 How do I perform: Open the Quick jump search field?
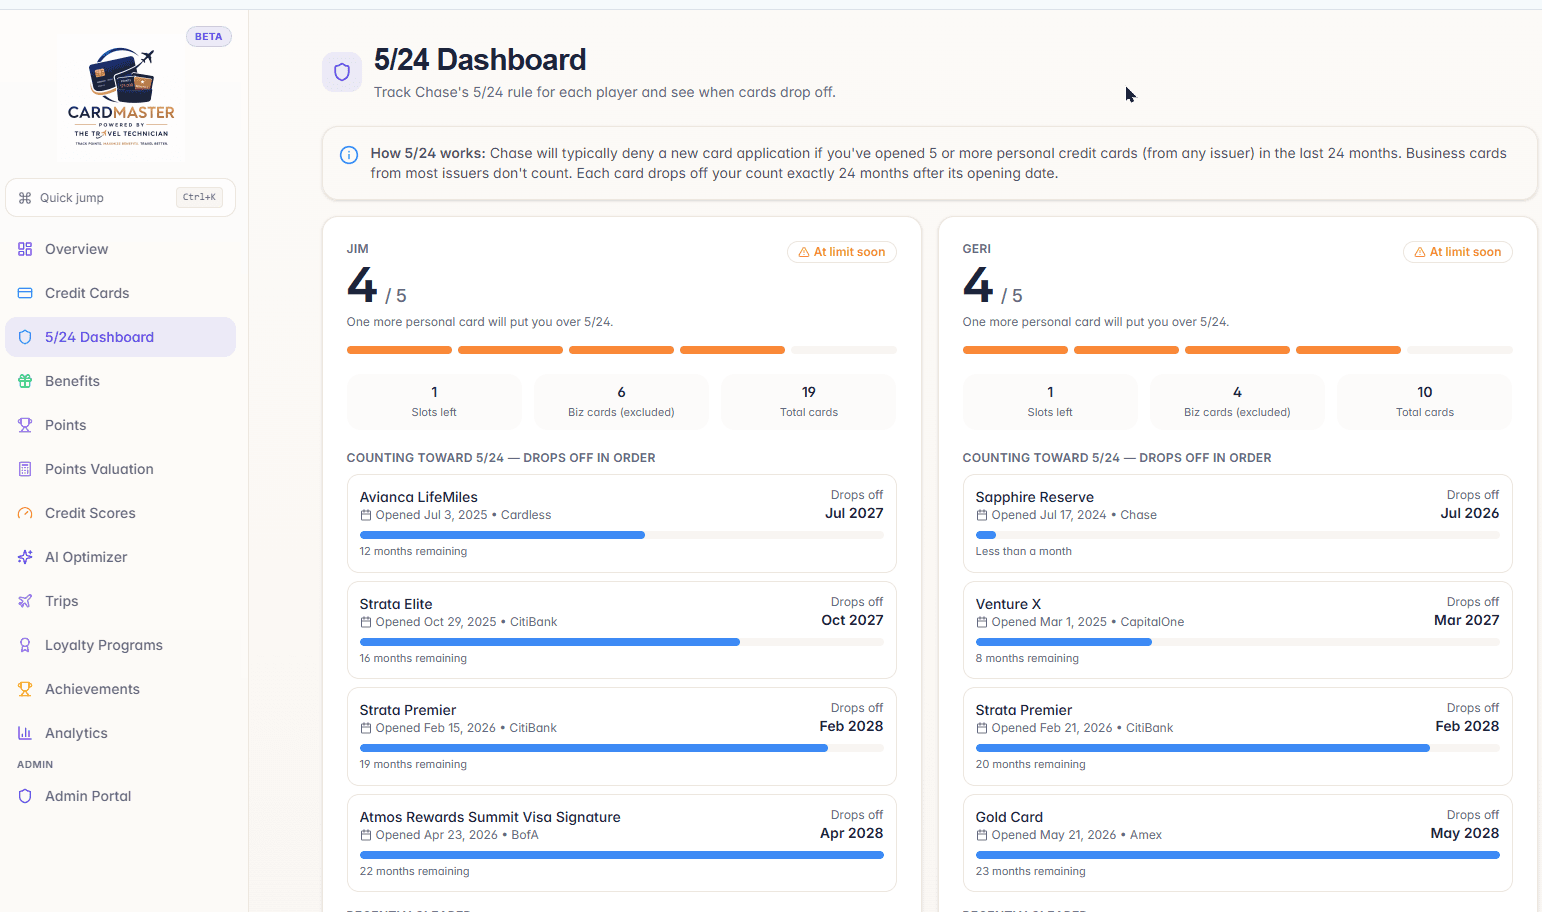tap(120, 198)
